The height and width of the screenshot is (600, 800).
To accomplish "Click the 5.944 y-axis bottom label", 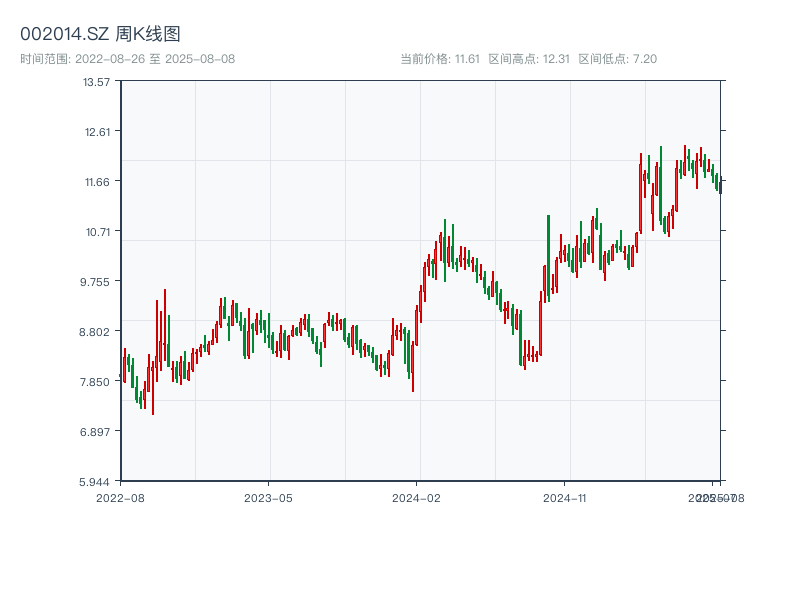I will coord(96,482).
